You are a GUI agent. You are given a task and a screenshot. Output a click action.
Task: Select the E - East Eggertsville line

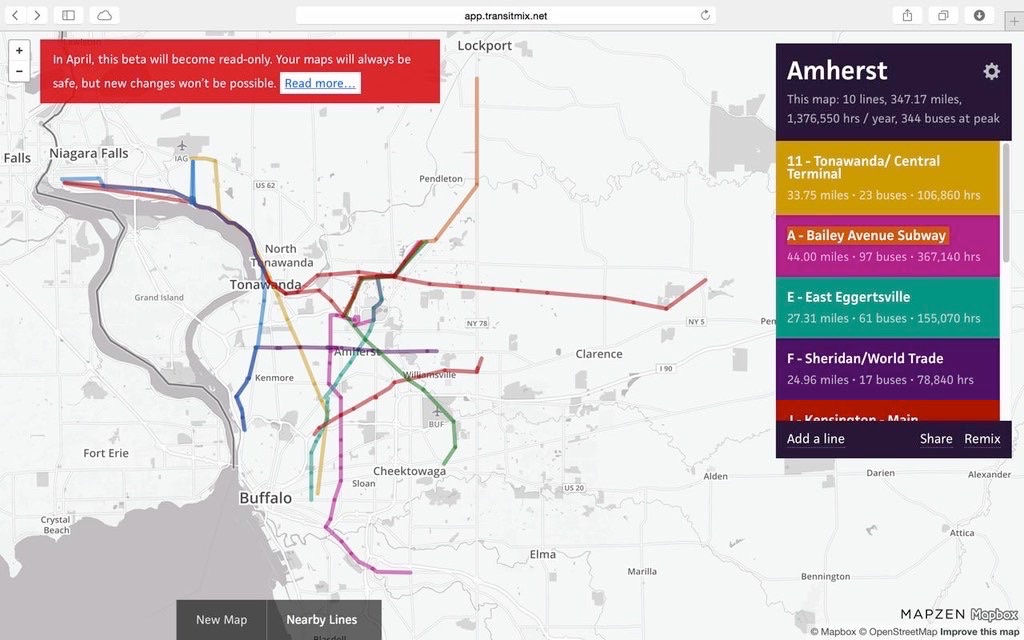coord(888,307)
